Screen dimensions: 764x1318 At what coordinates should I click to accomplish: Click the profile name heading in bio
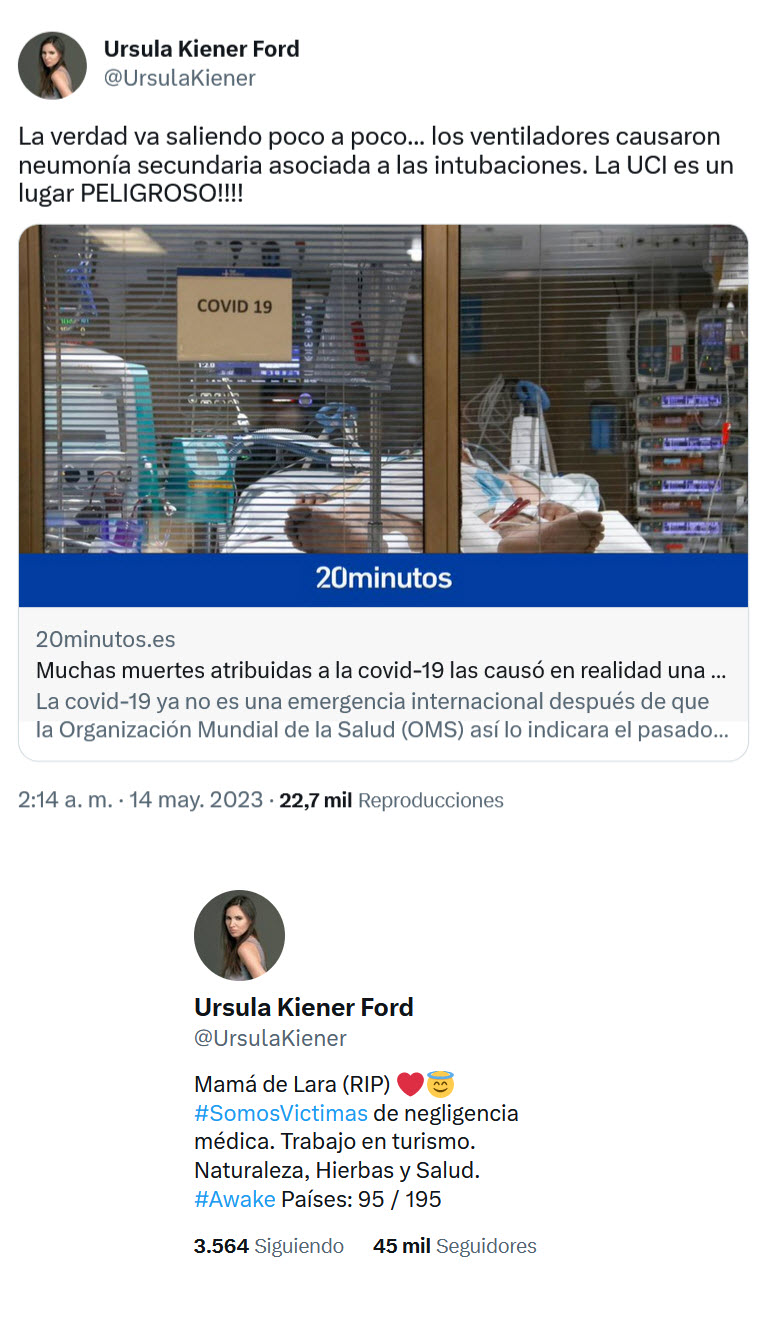point(304,1007)
